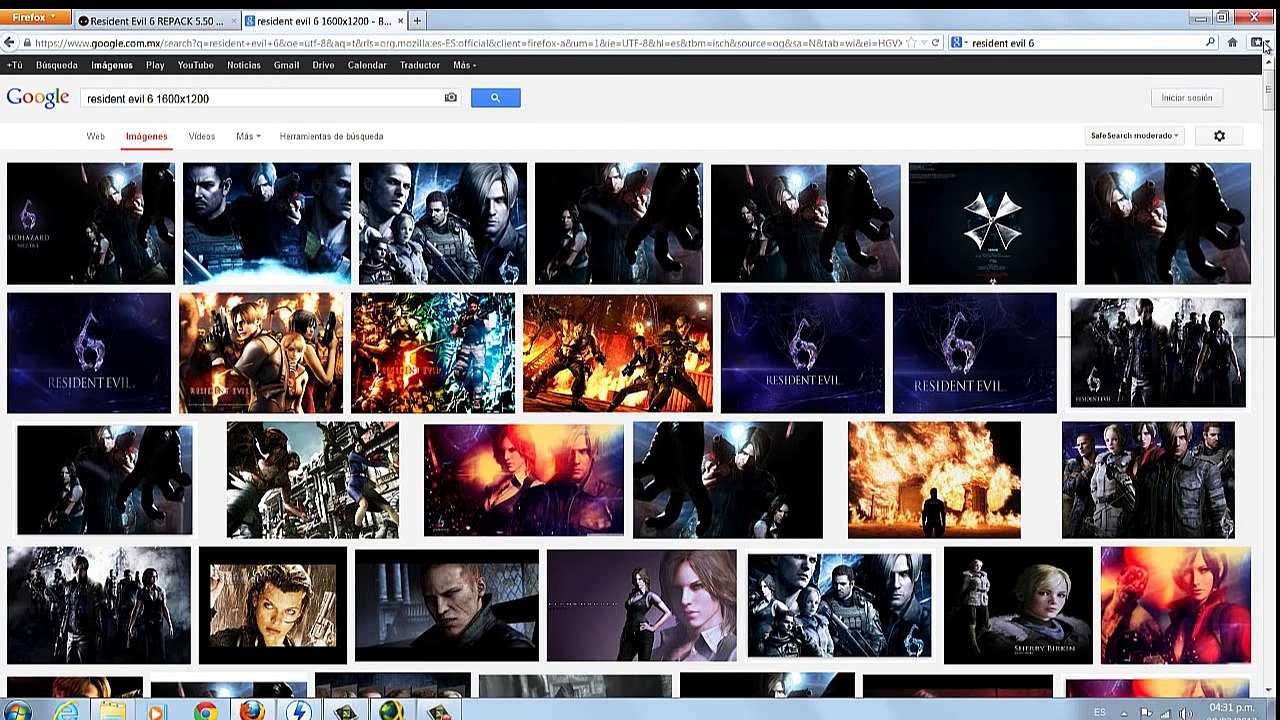Open the silhouette before burning building thumbnail

coord(934,480)
